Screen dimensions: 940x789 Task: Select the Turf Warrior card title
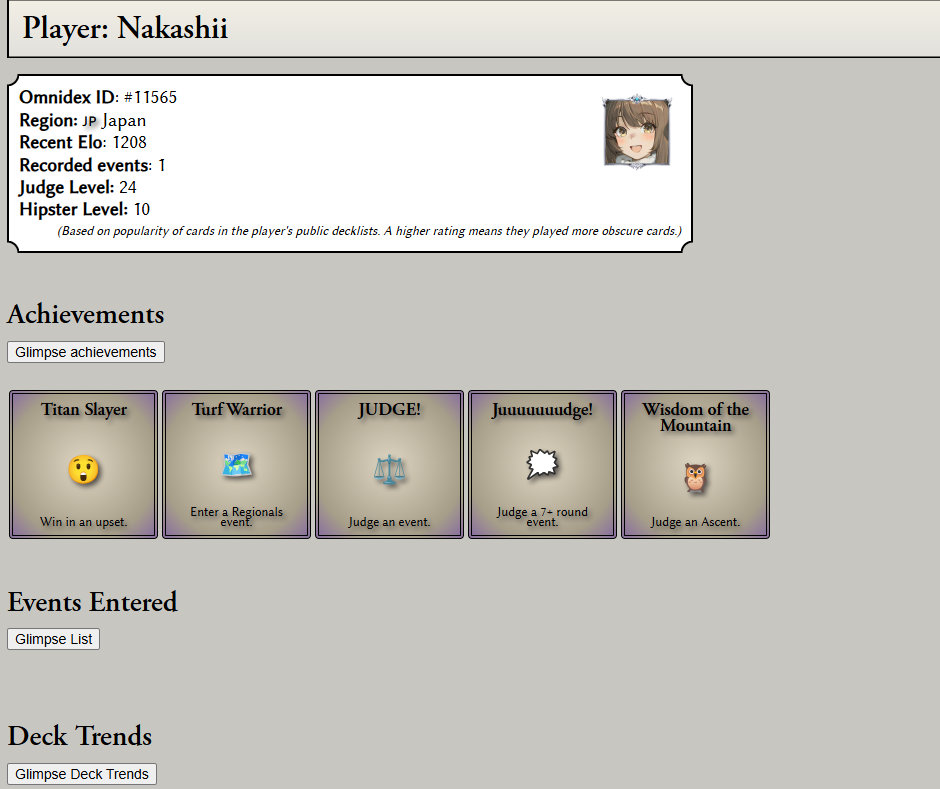pos(237,409)
